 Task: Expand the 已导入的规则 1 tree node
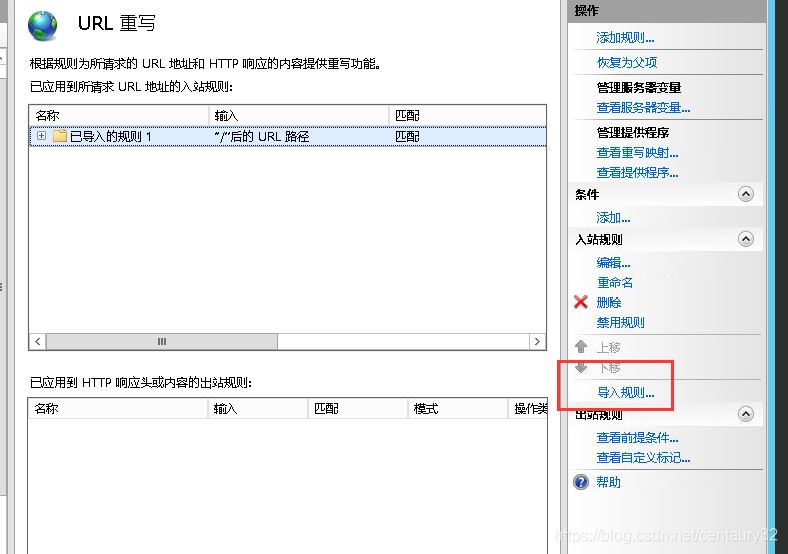click(42, 136)
